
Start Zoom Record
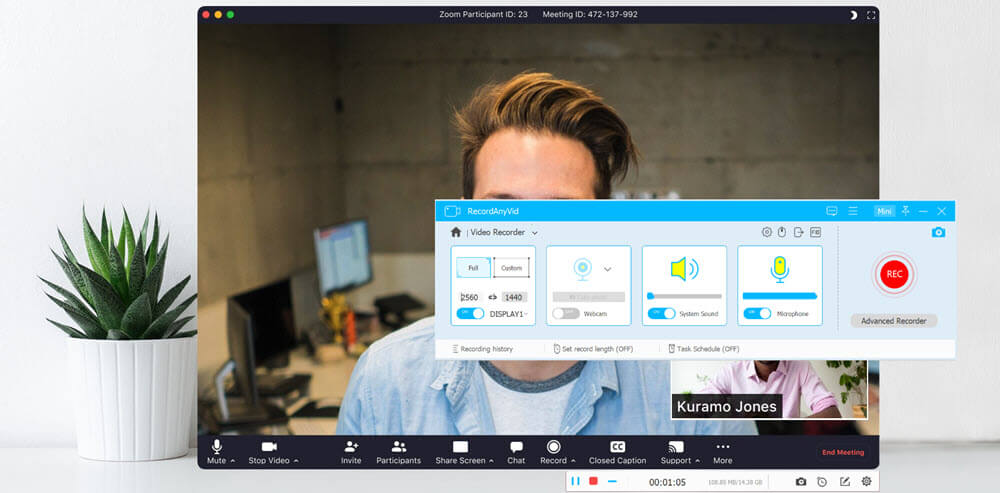pos(553,452)
